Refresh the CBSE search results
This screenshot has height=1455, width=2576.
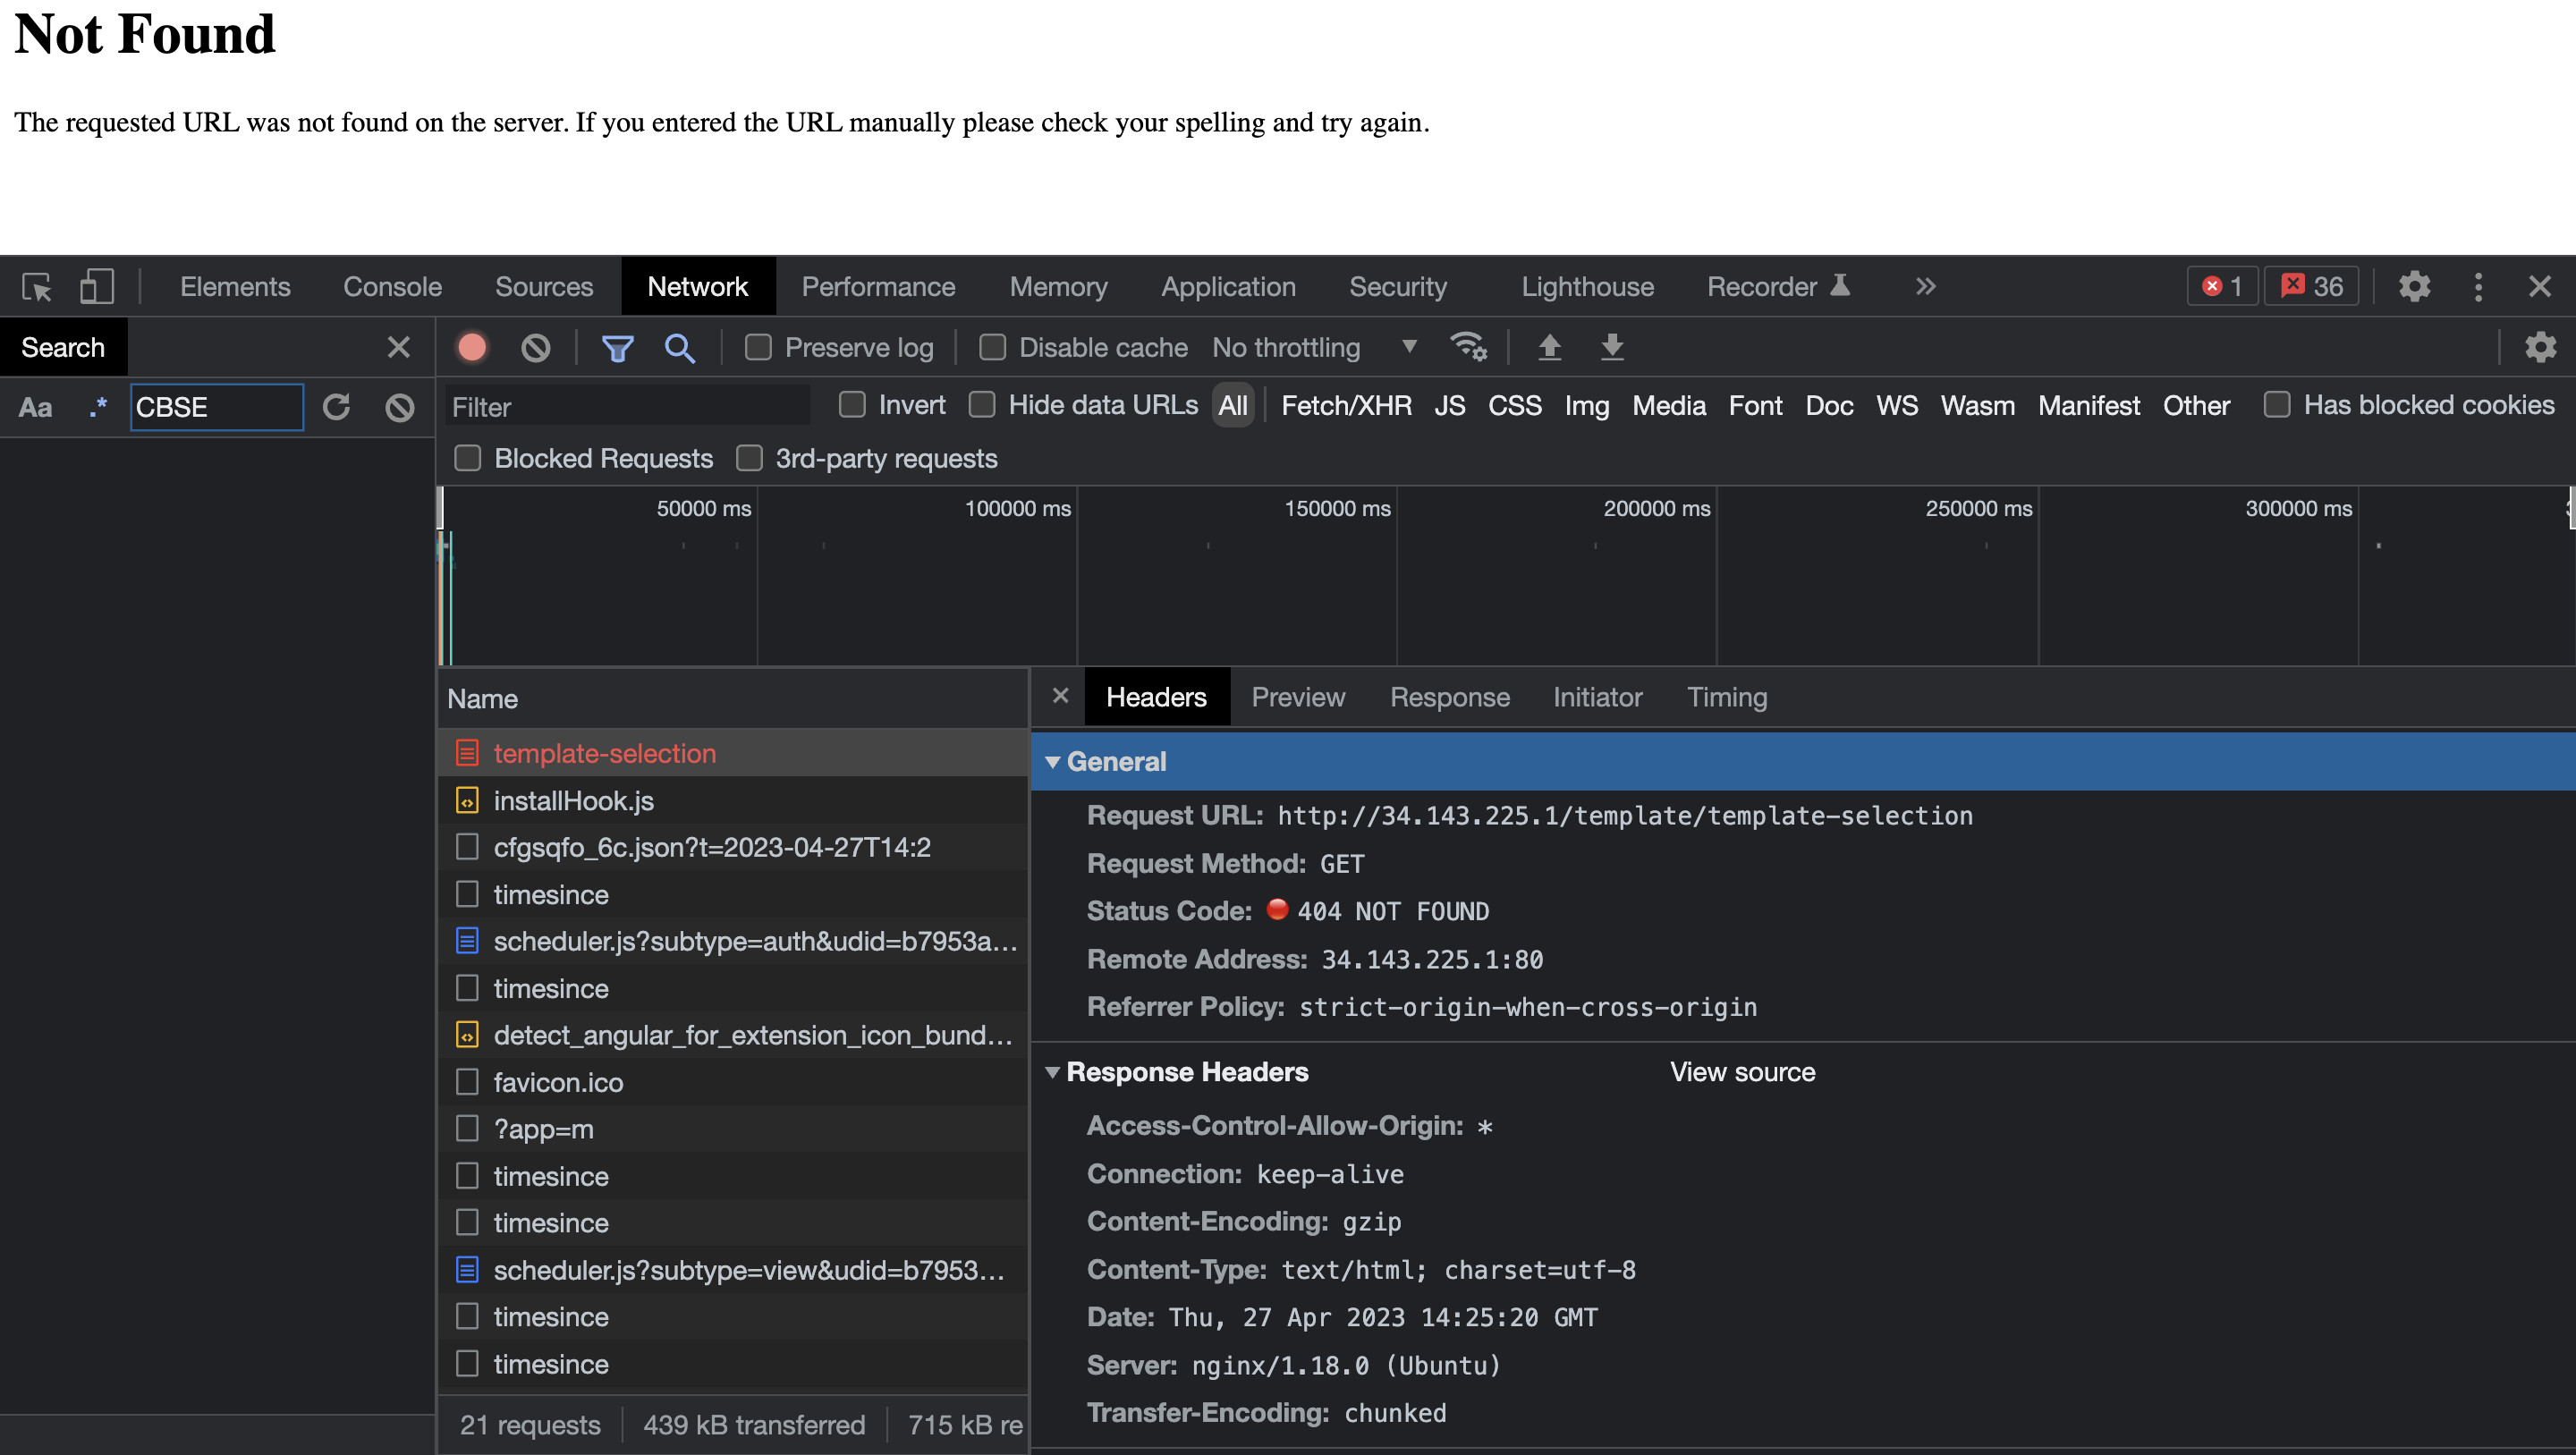(337, 407)
